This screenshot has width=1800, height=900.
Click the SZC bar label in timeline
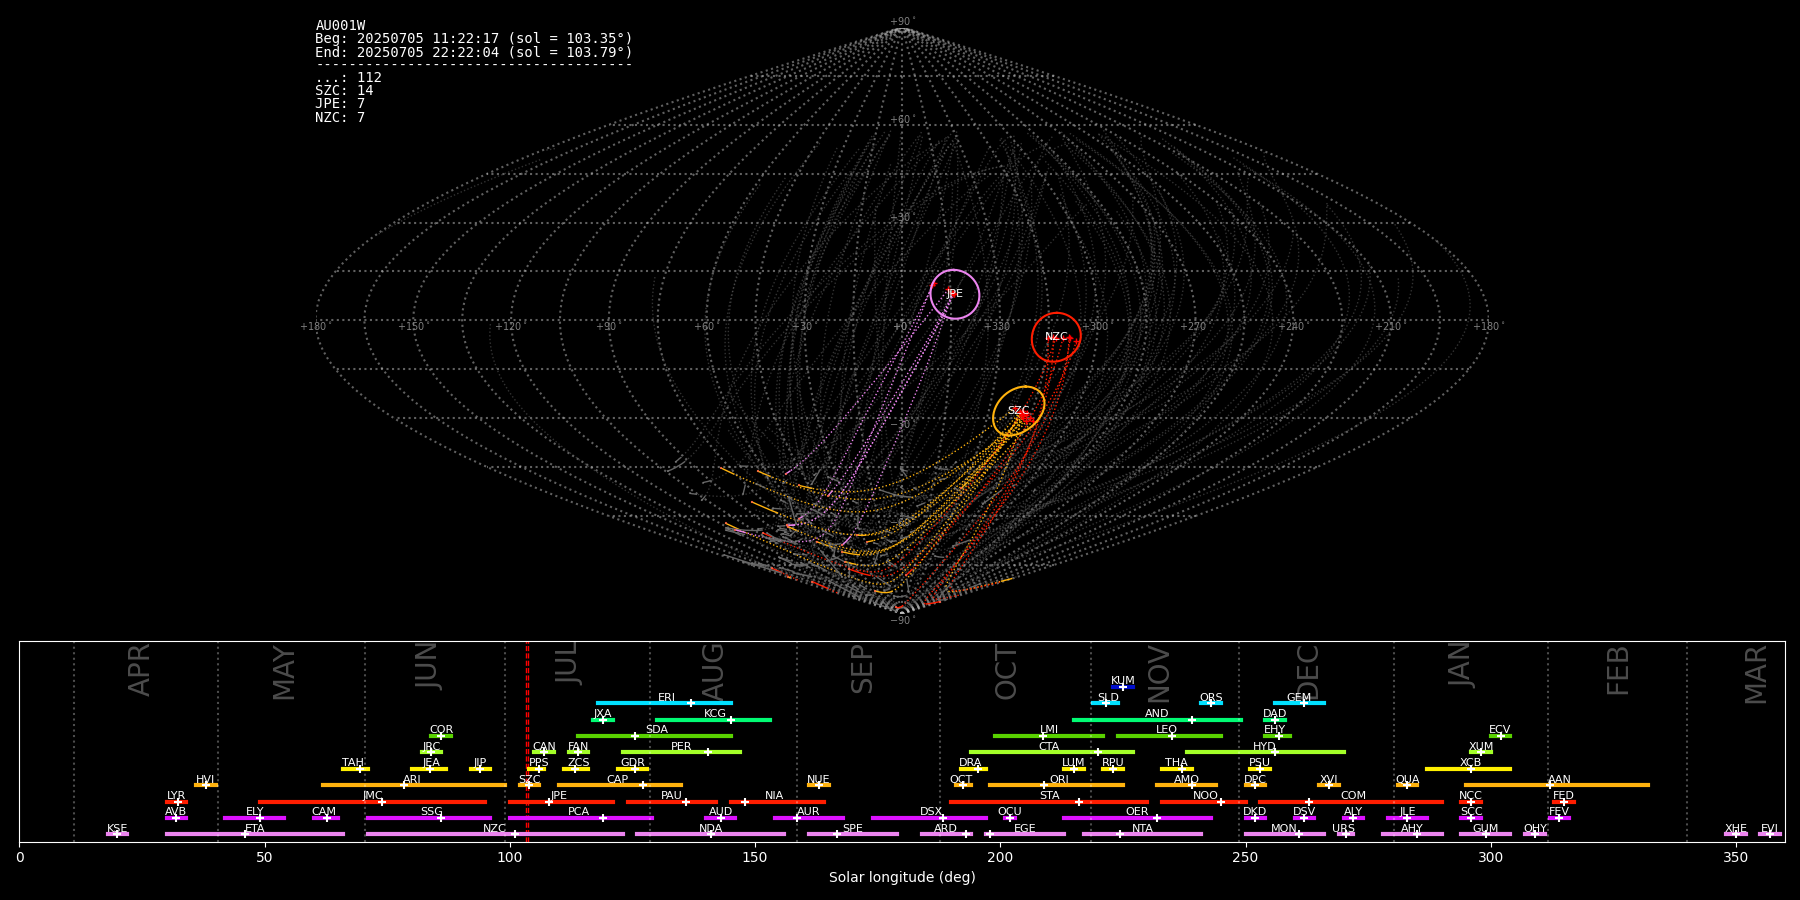point(530,780)
